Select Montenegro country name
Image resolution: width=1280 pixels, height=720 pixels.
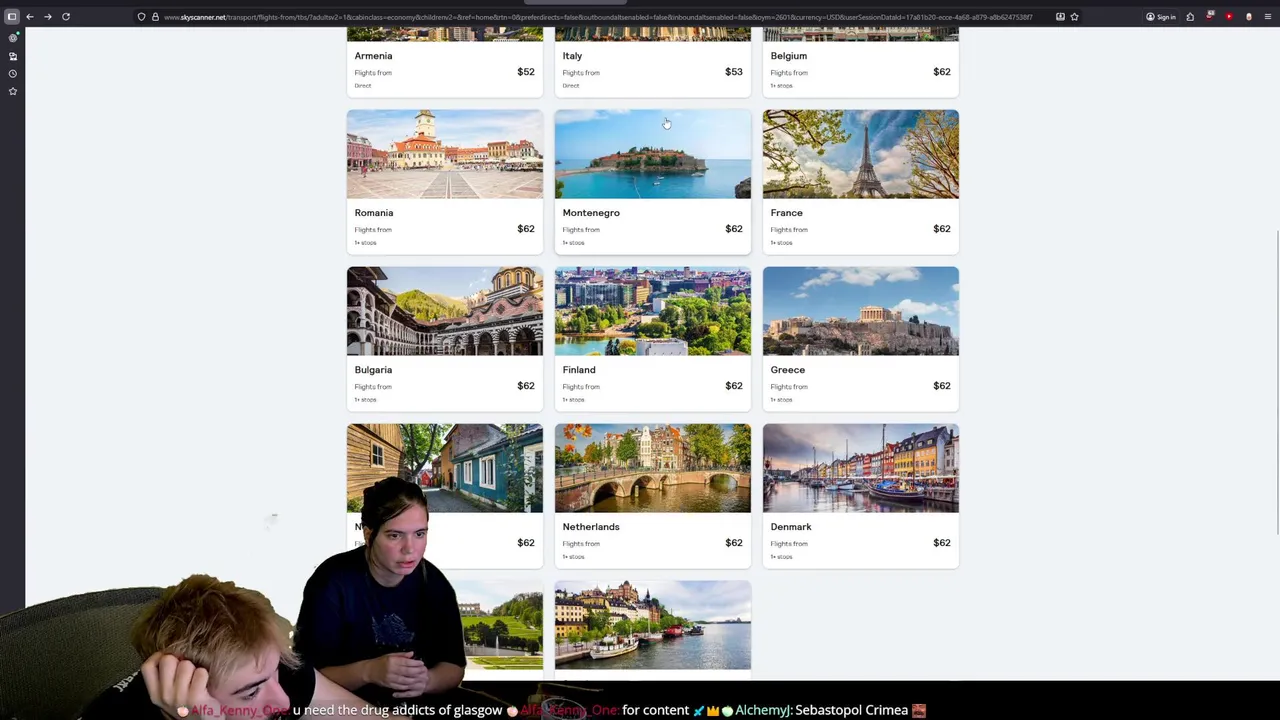pos(591,213)
